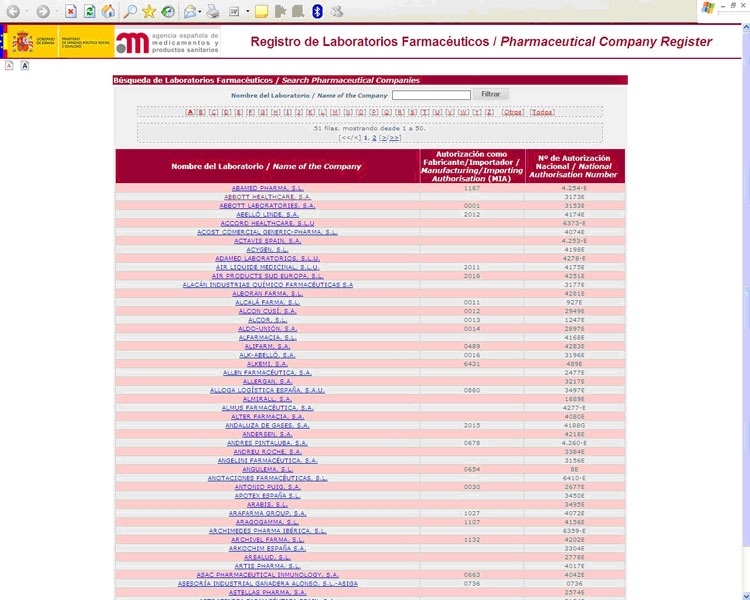Open ABAMED PHARMA, S.L. company link
This screenshot has width=750, height=600.
click(x=267, y=188)
